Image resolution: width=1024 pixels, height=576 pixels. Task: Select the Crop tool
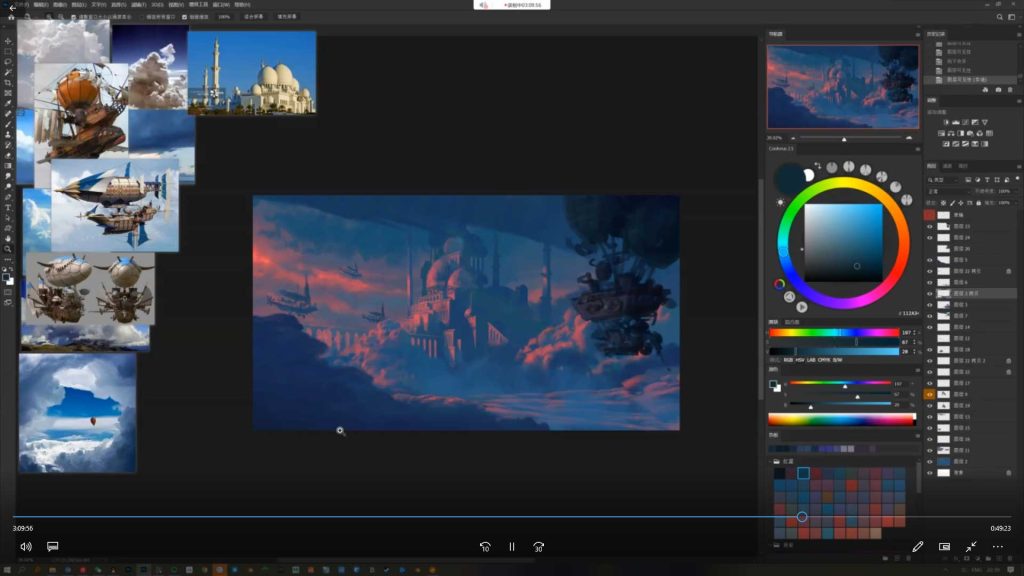[x=8, y=83]
